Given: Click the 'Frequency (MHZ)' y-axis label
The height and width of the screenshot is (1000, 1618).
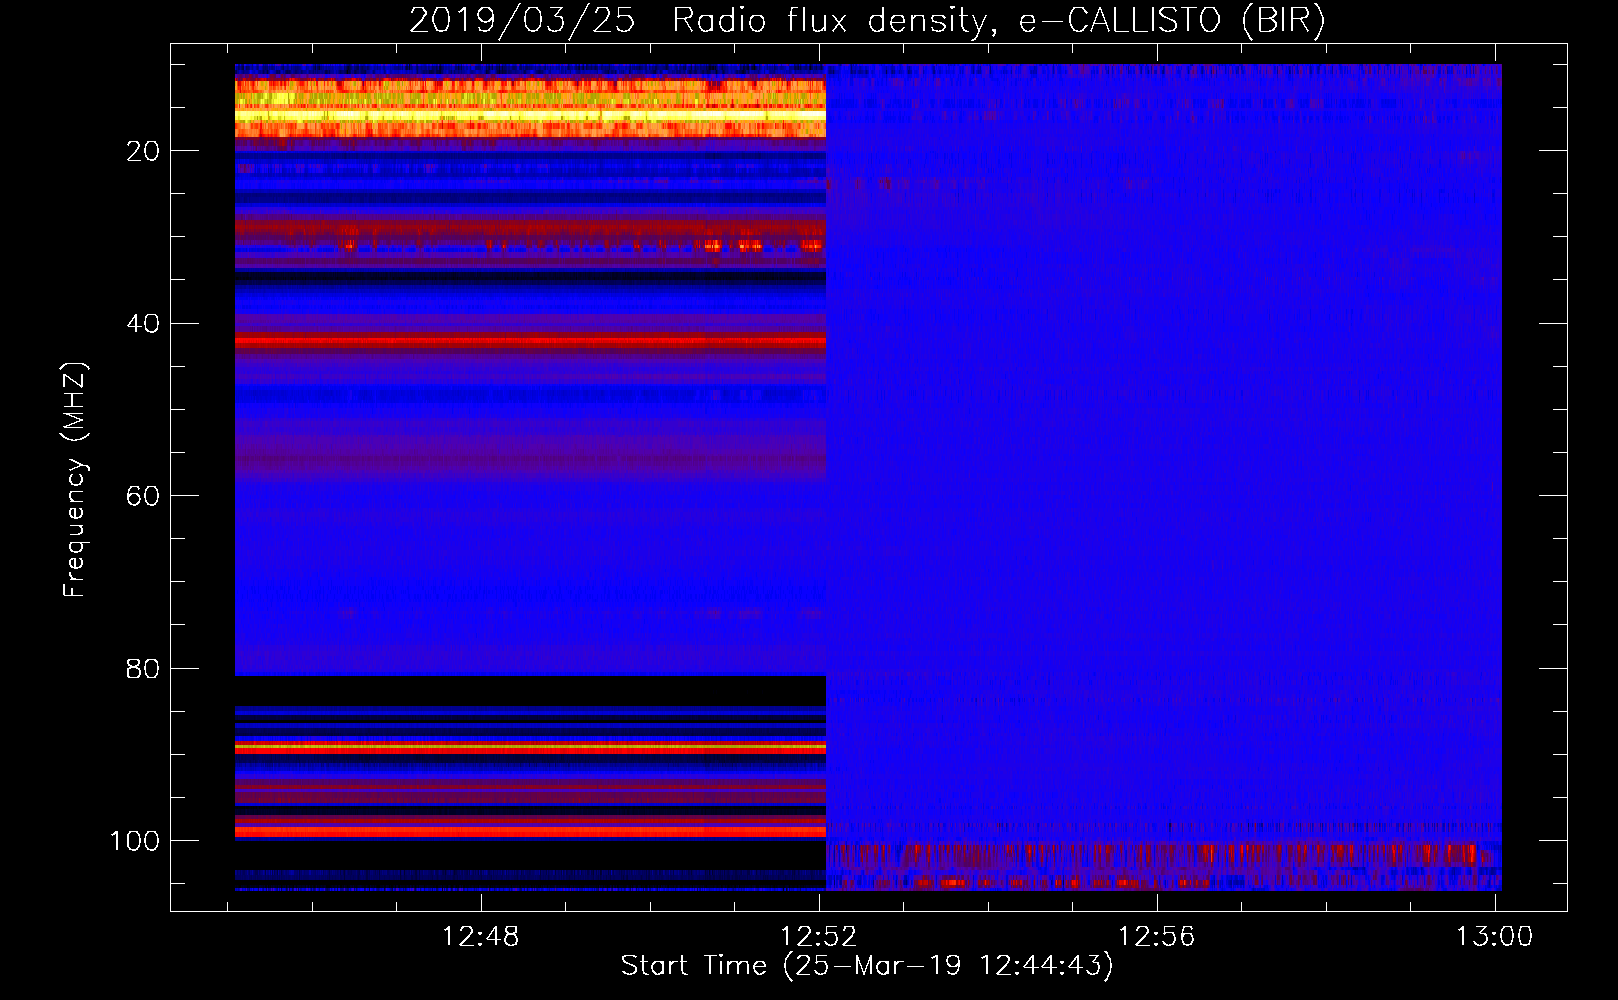Looking at the screenshot, I should pos(75,479).
